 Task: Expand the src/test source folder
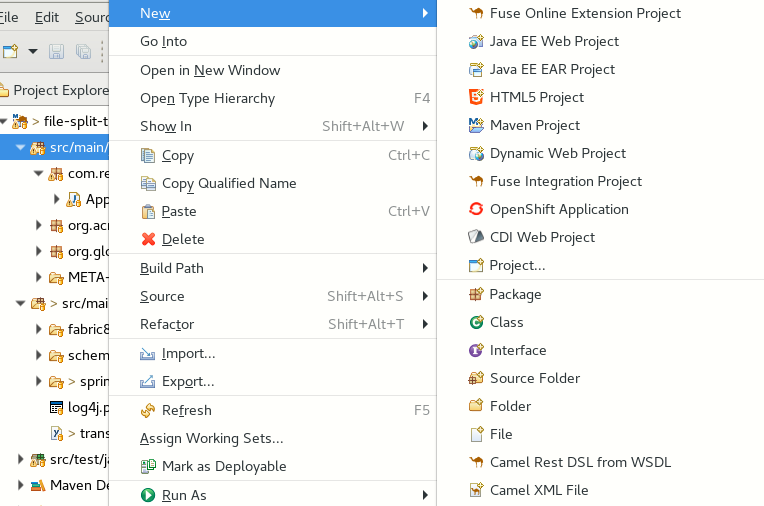[20, 459]
